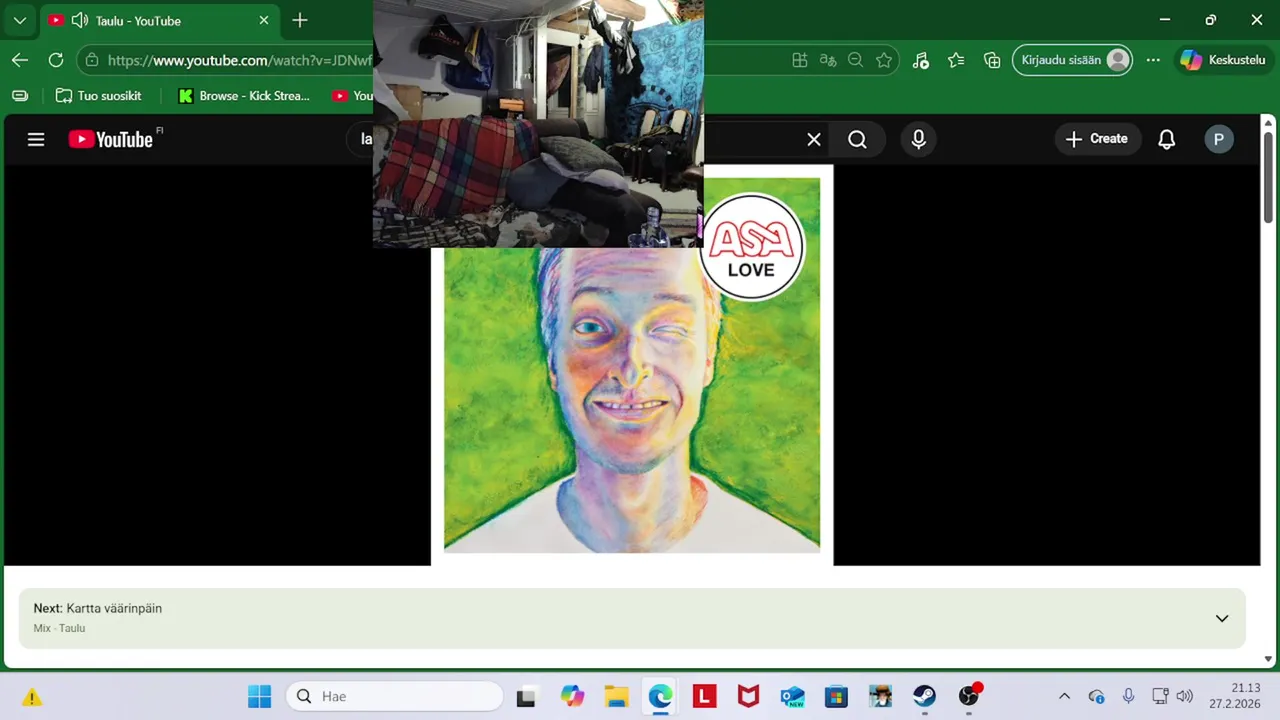Open a new browser tab
1280x720 pixels.
click(300, 21)
